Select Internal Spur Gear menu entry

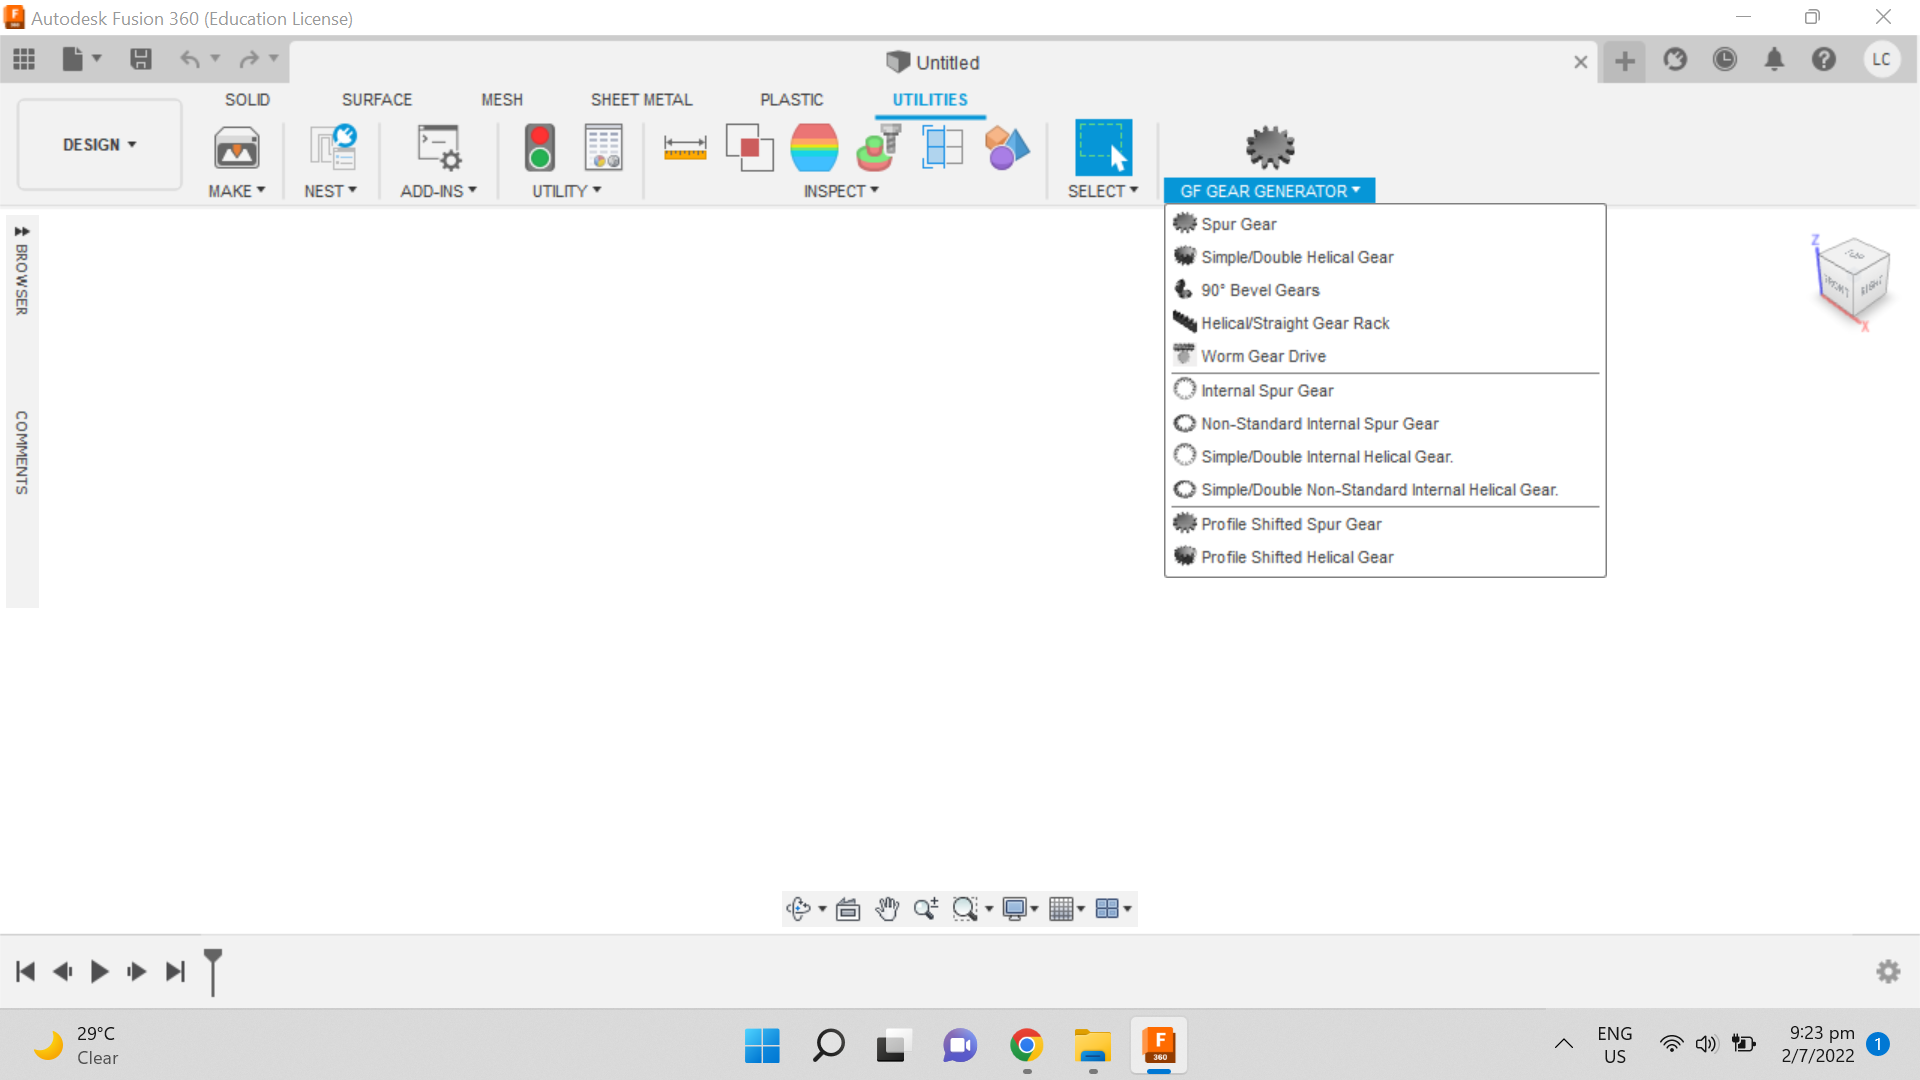[x=1267, y=391]
